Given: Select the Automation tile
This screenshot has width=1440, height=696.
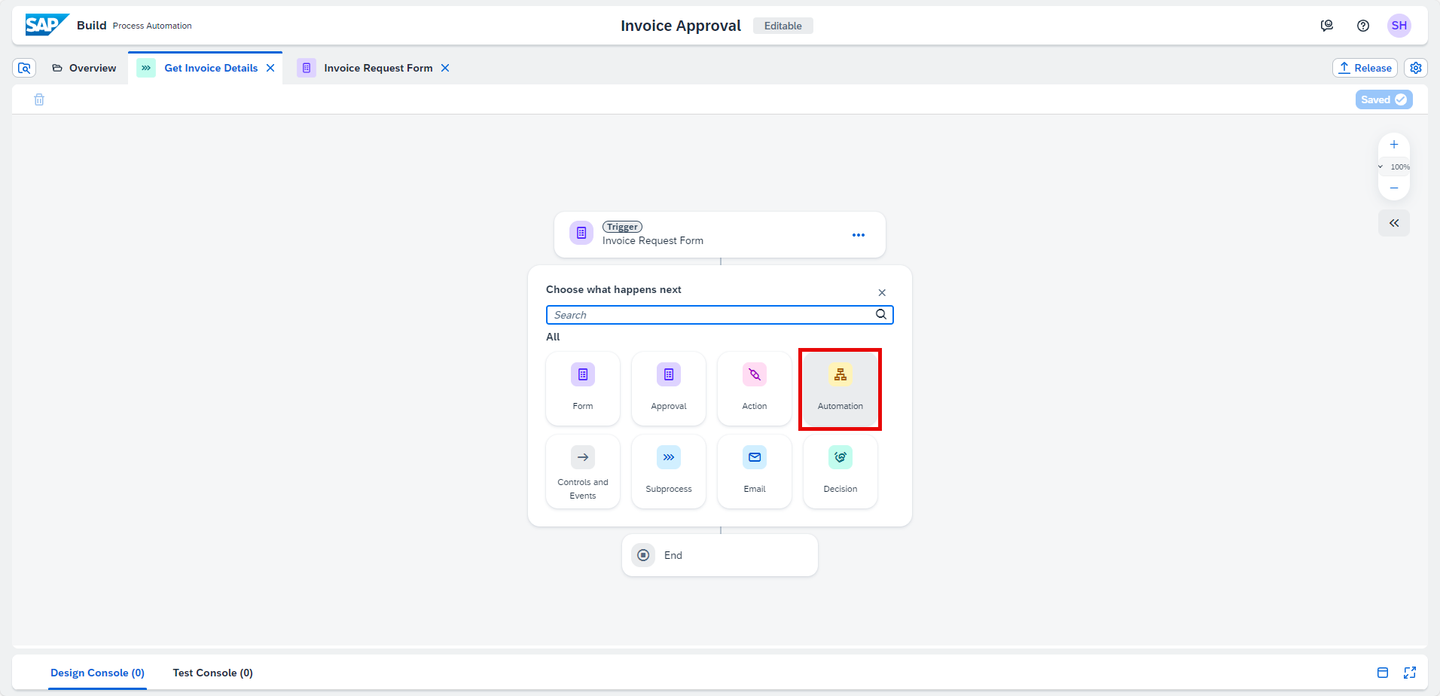Looking at the screenshot, I should pos(840,388).
